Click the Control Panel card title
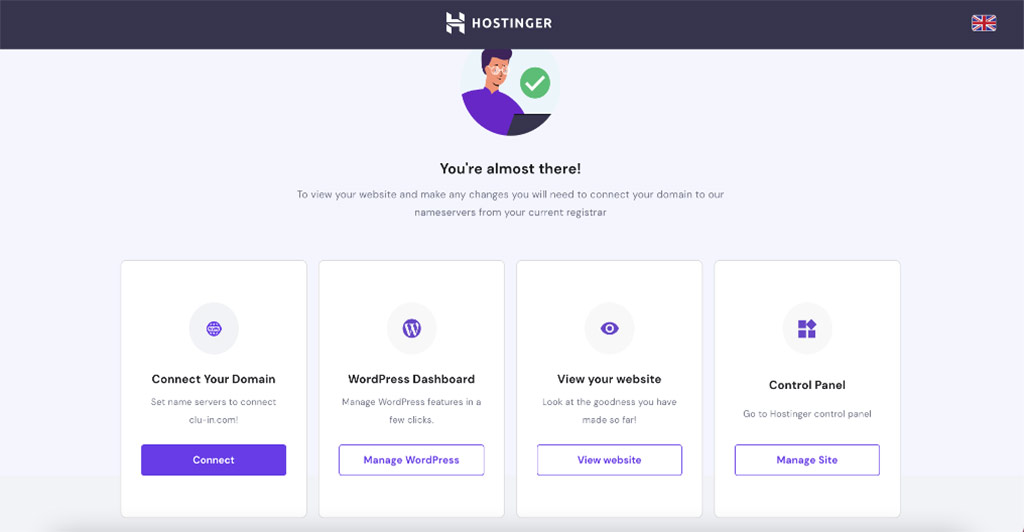The image size is (1024, 532). 807,385
